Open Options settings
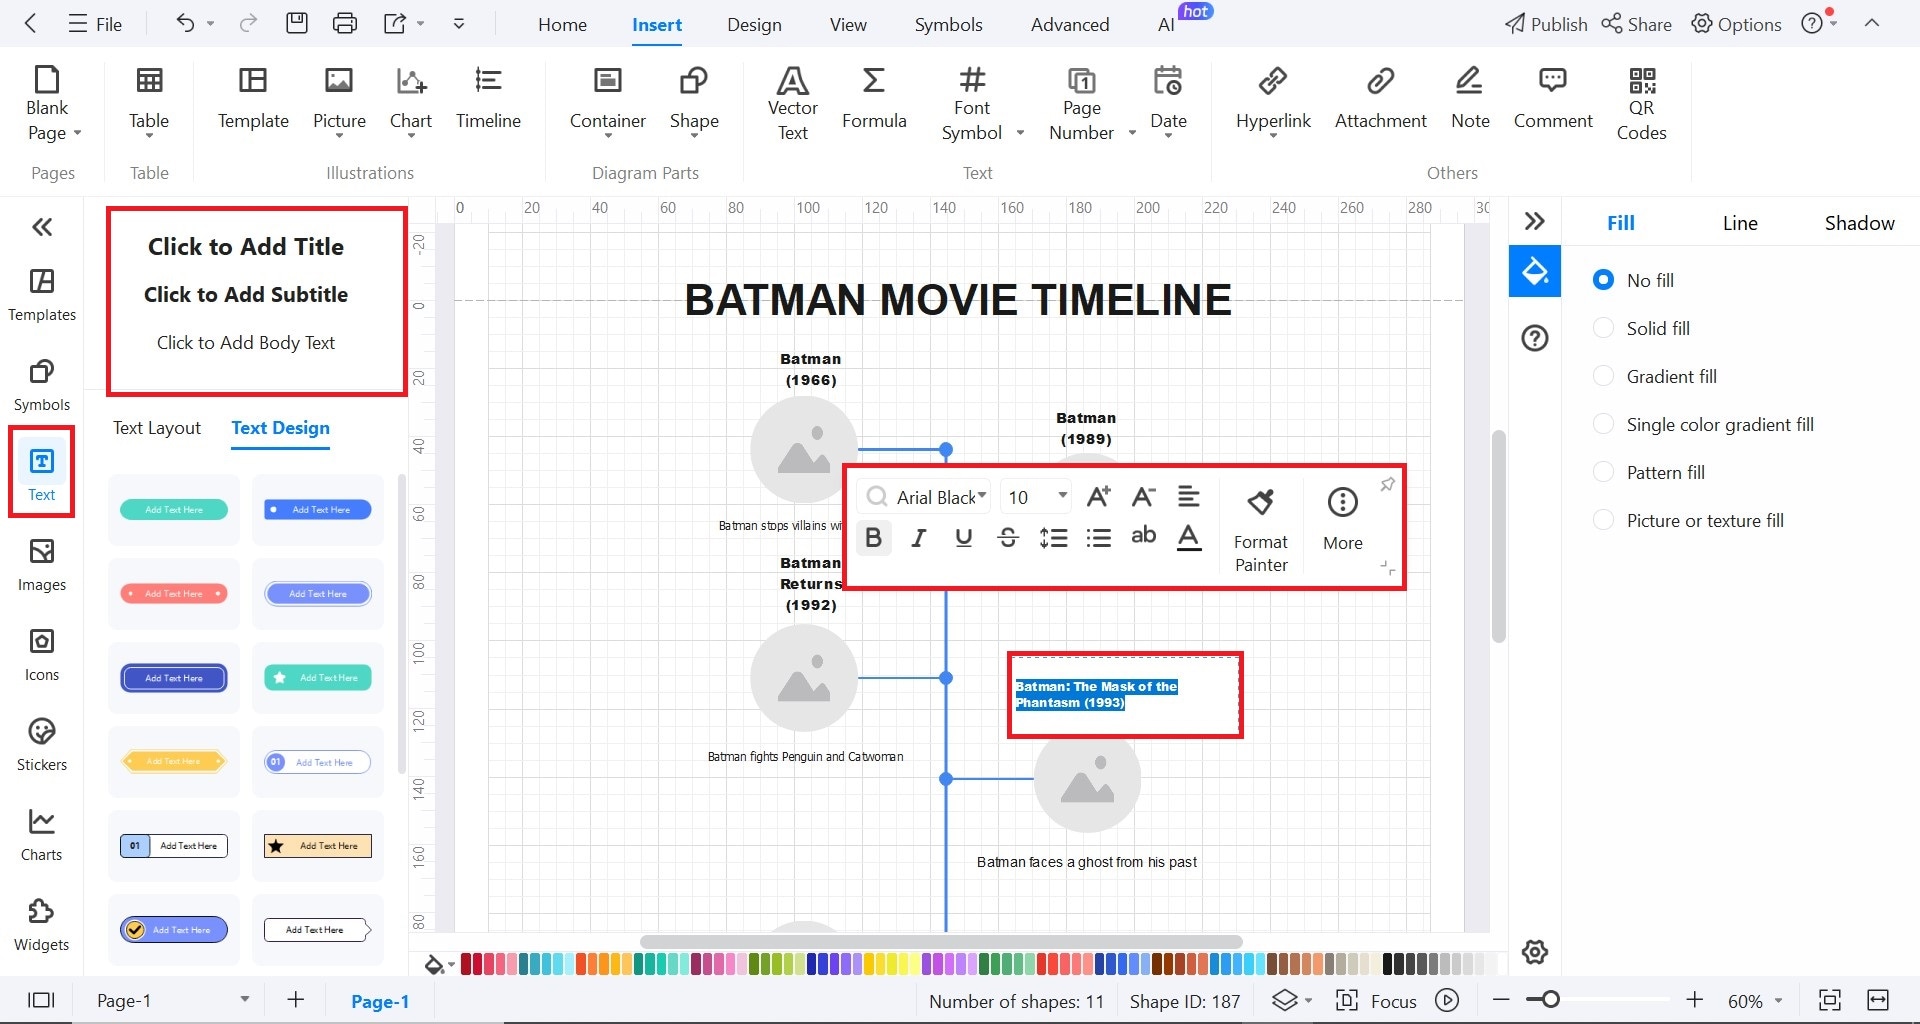The image size is (1920, 1024). (1736, 24)
